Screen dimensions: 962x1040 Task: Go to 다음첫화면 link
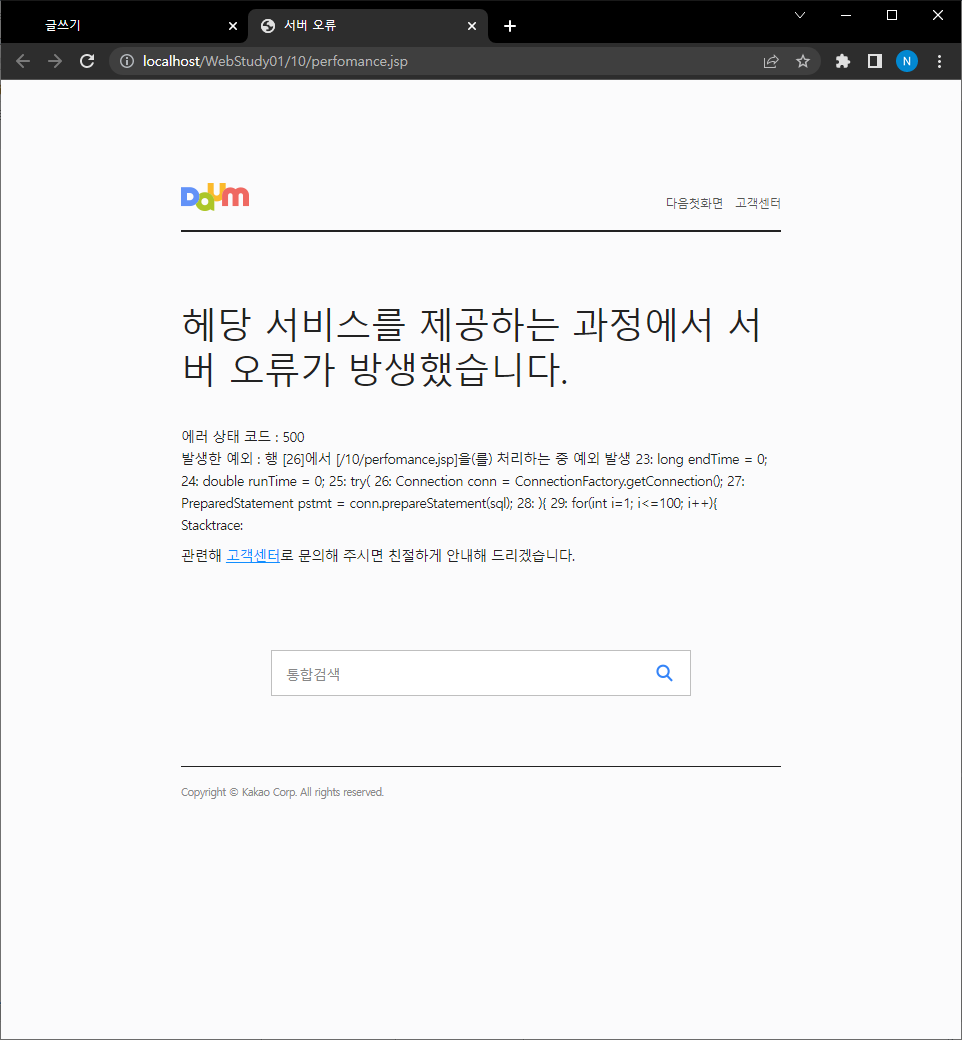[x=694, y=203]
